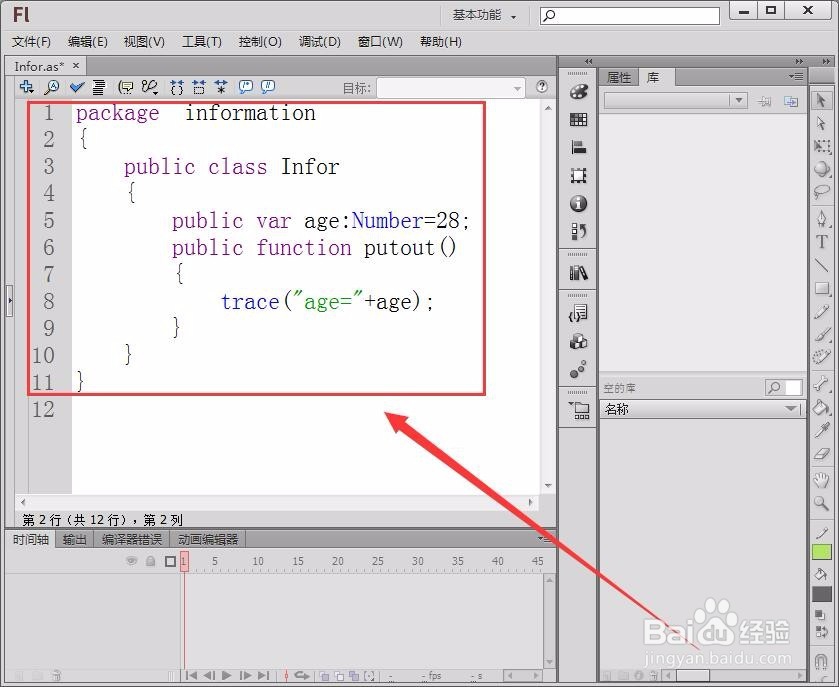Open the Debug options icon
Viewport: 839px width, 687px height.
tap(150, 87)
